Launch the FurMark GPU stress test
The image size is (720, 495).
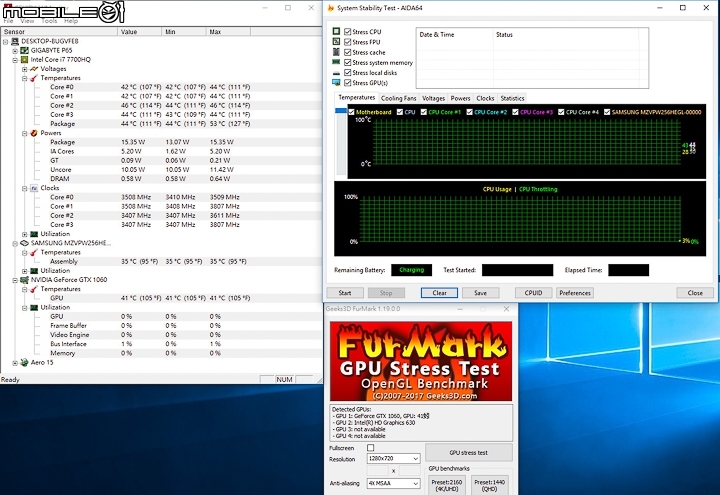(x=469, y=452)
